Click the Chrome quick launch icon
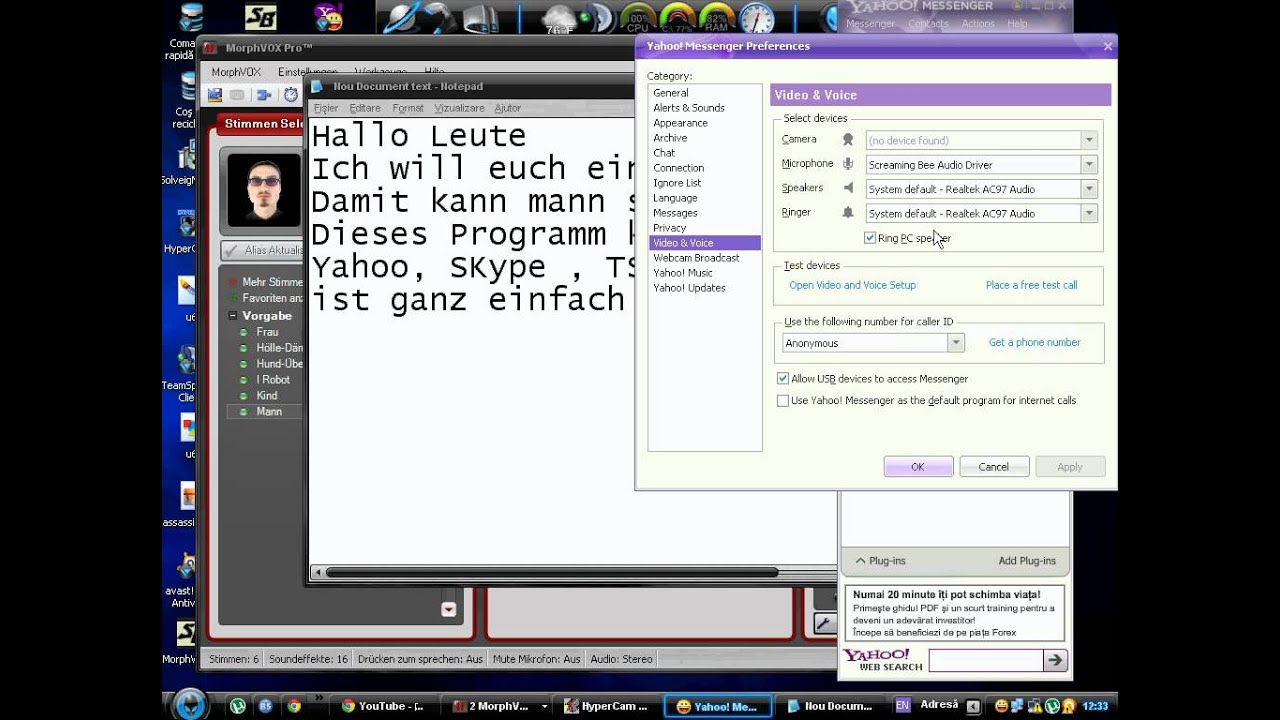Screen dimensions: 1280x720 (x=294, y=705)
